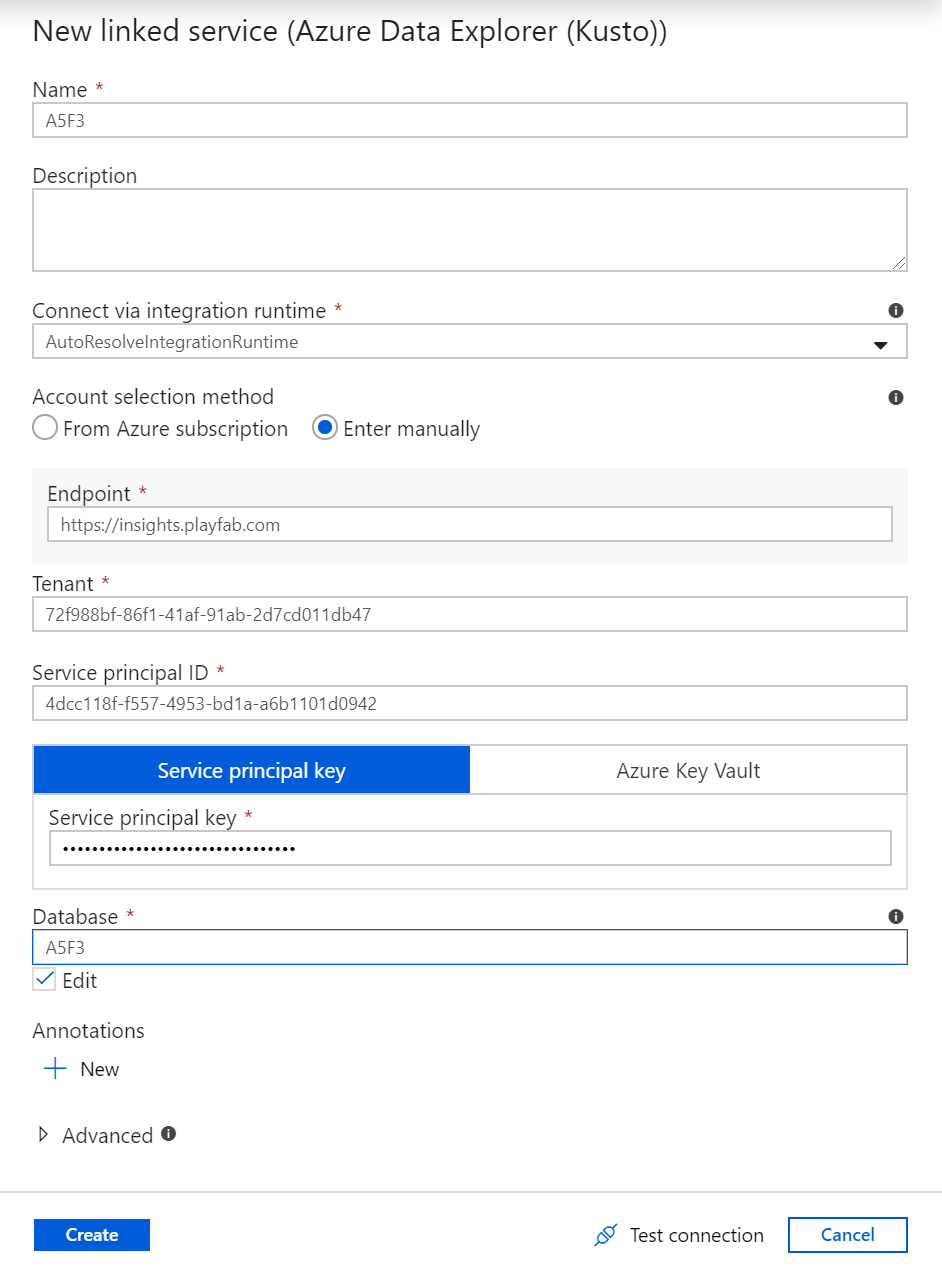This screenshot has height=1273, width=942.
Task: Click the Database field info icon
Action: click(x=896, y=916)
